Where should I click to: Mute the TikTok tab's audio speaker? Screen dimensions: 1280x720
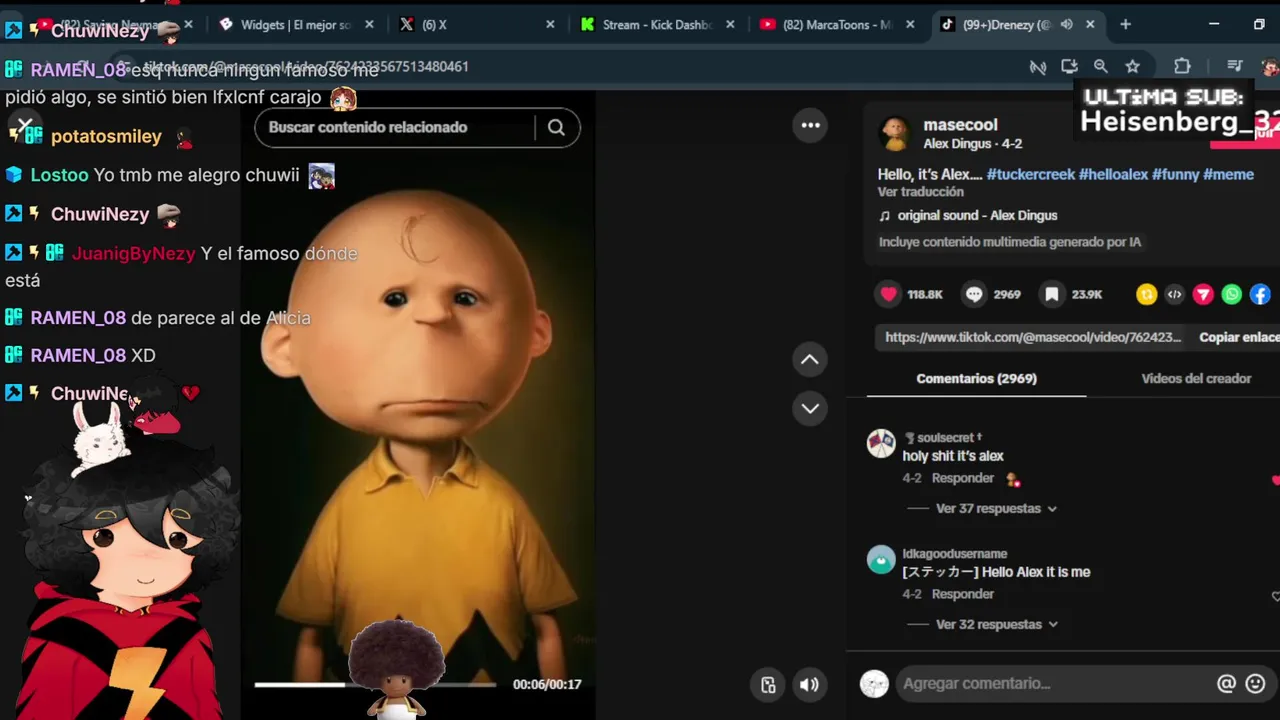coord(1066,24)
